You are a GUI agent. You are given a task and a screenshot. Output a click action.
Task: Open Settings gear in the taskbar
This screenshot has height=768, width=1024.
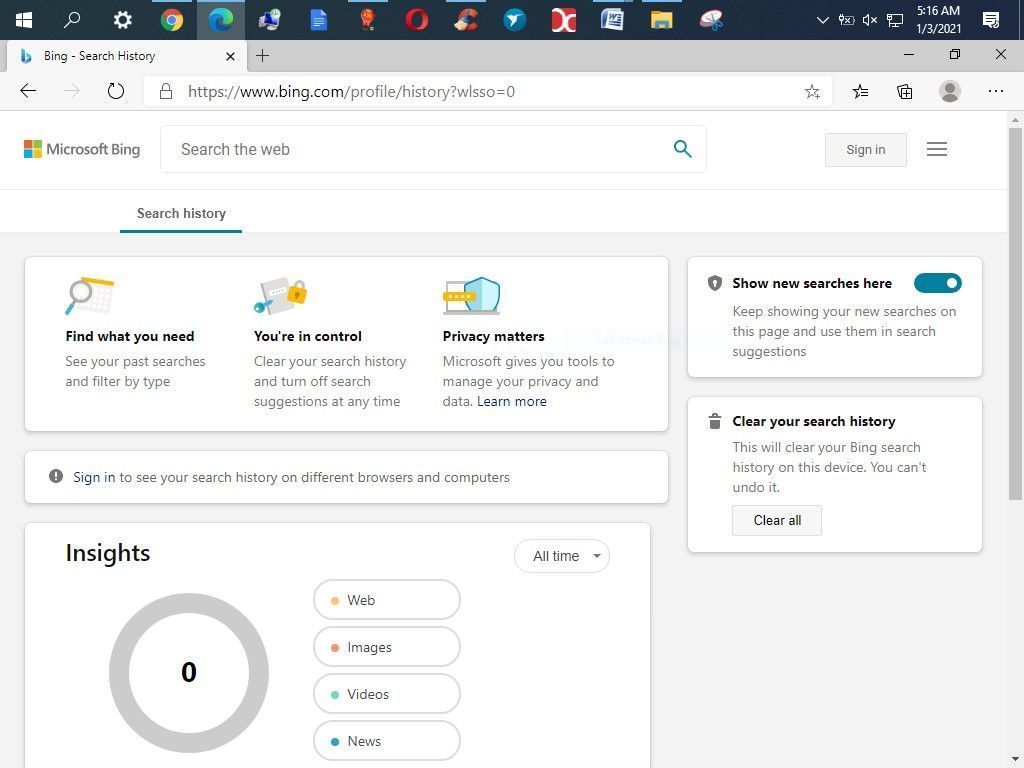point(122,20)
